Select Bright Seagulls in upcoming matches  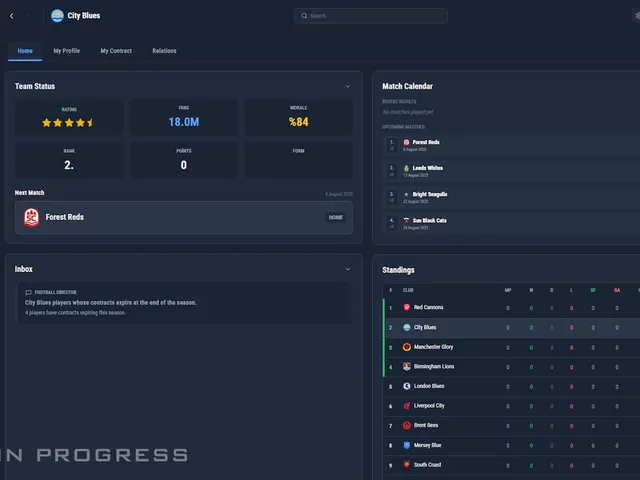pyautogui.click(x=430, y=194)
